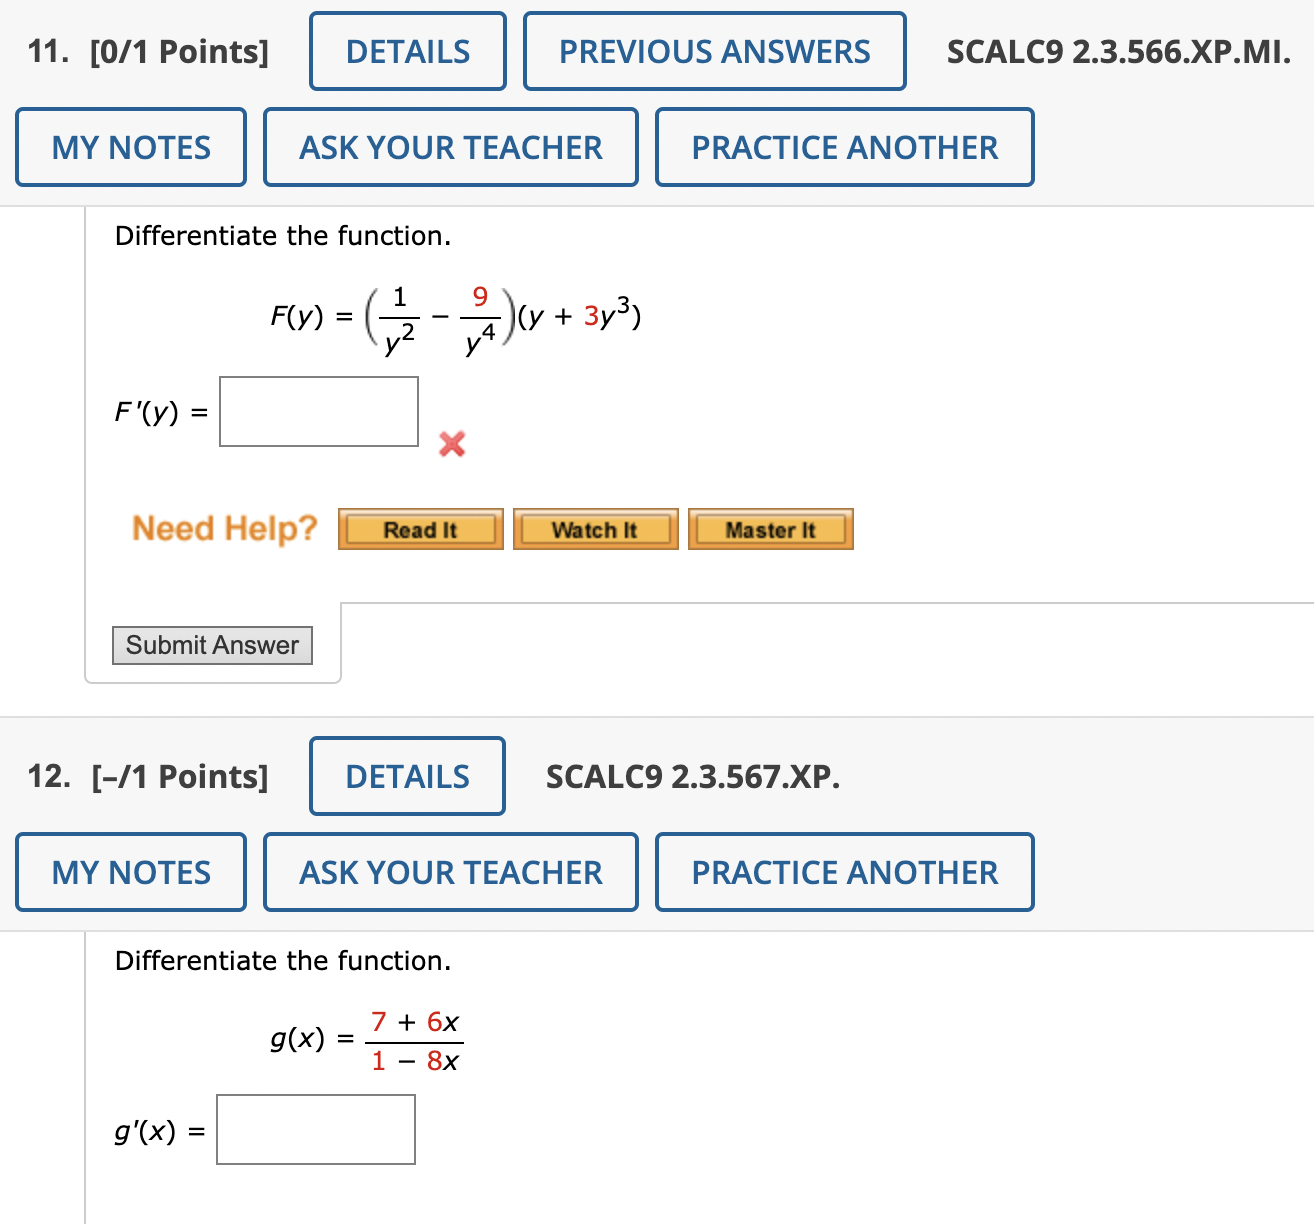Click ASK YOUR TEACHER for problem 11

click(450, 147)
